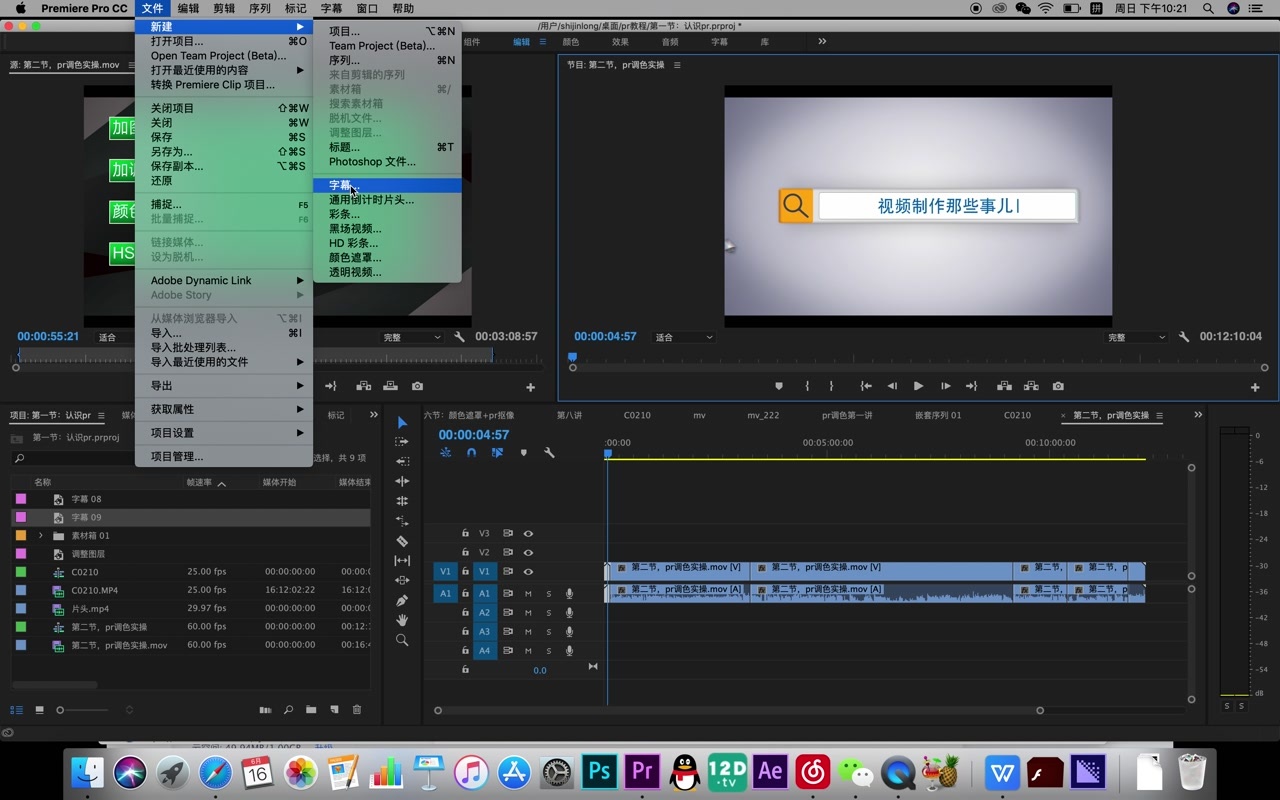Open the 编辑 menu in menu bar
This screenshot has height=800, width=1280.
(188, 8)
